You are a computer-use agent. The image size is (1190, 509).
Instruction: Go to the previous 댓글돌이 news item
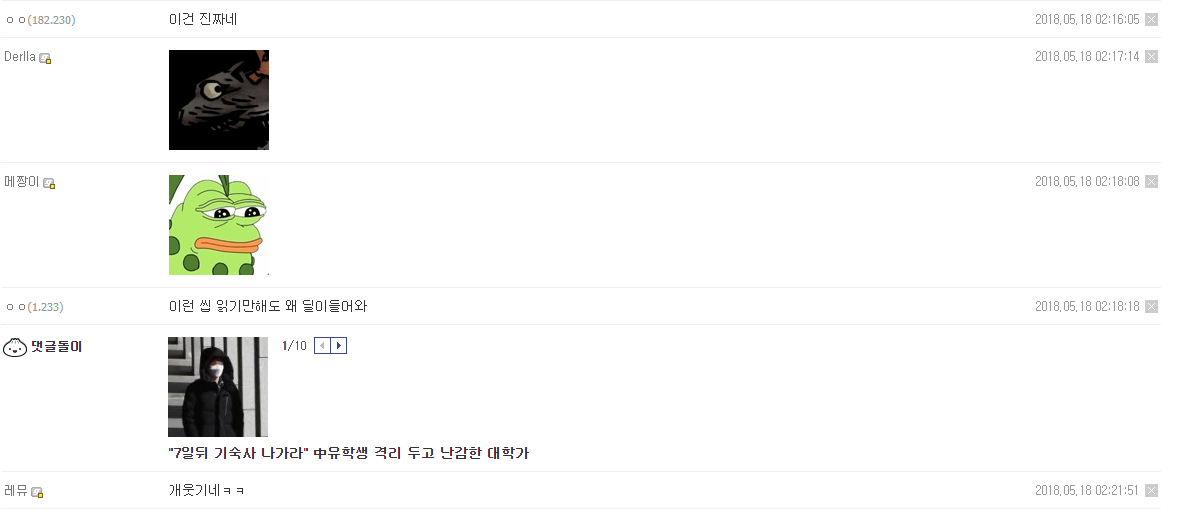[x=322, y=346]
